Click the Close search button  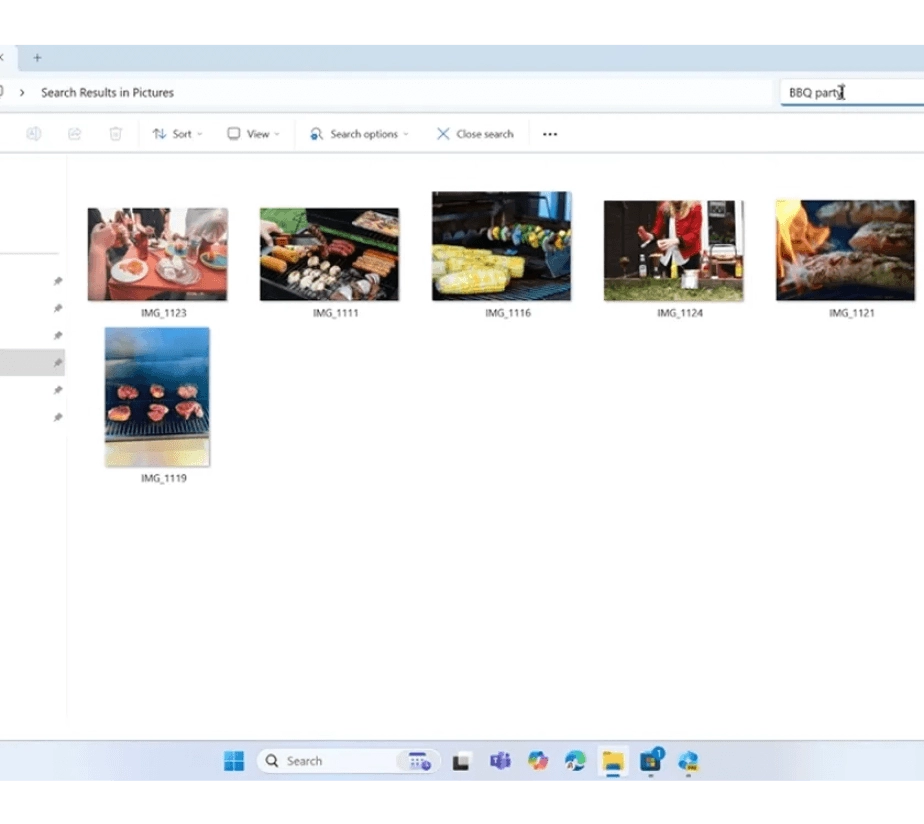click(x=475, y=134)
